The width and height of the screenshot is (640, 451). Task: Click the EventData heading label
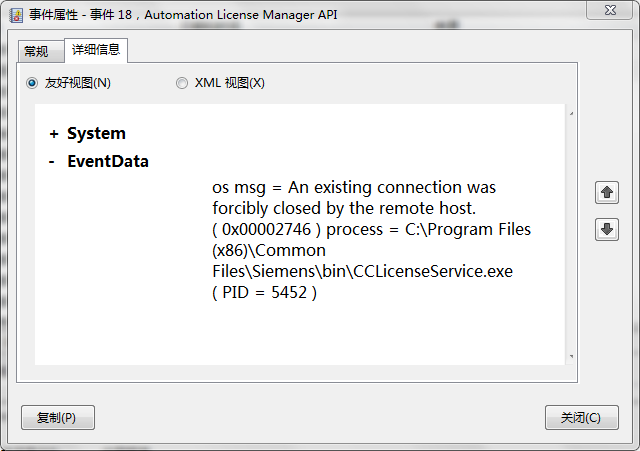[107, 161]
